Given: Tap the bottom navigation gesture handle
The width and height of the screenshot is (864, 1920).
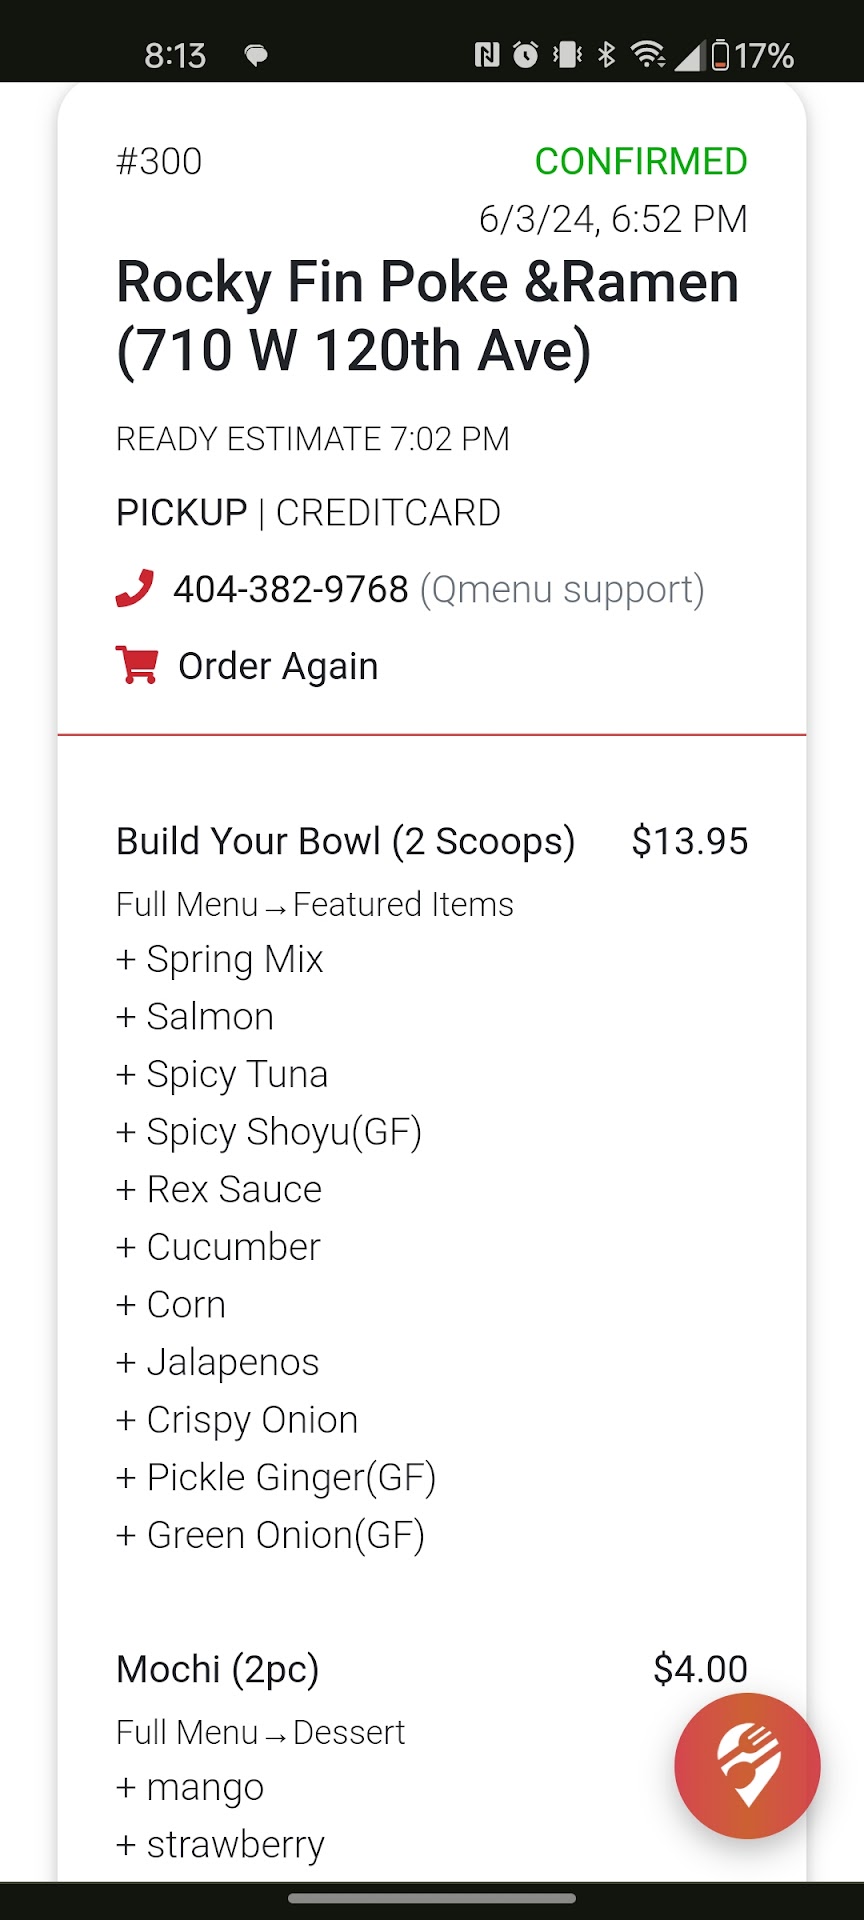Looking at the screenshot, I should pyautogui.click(x=432, y=1898).
